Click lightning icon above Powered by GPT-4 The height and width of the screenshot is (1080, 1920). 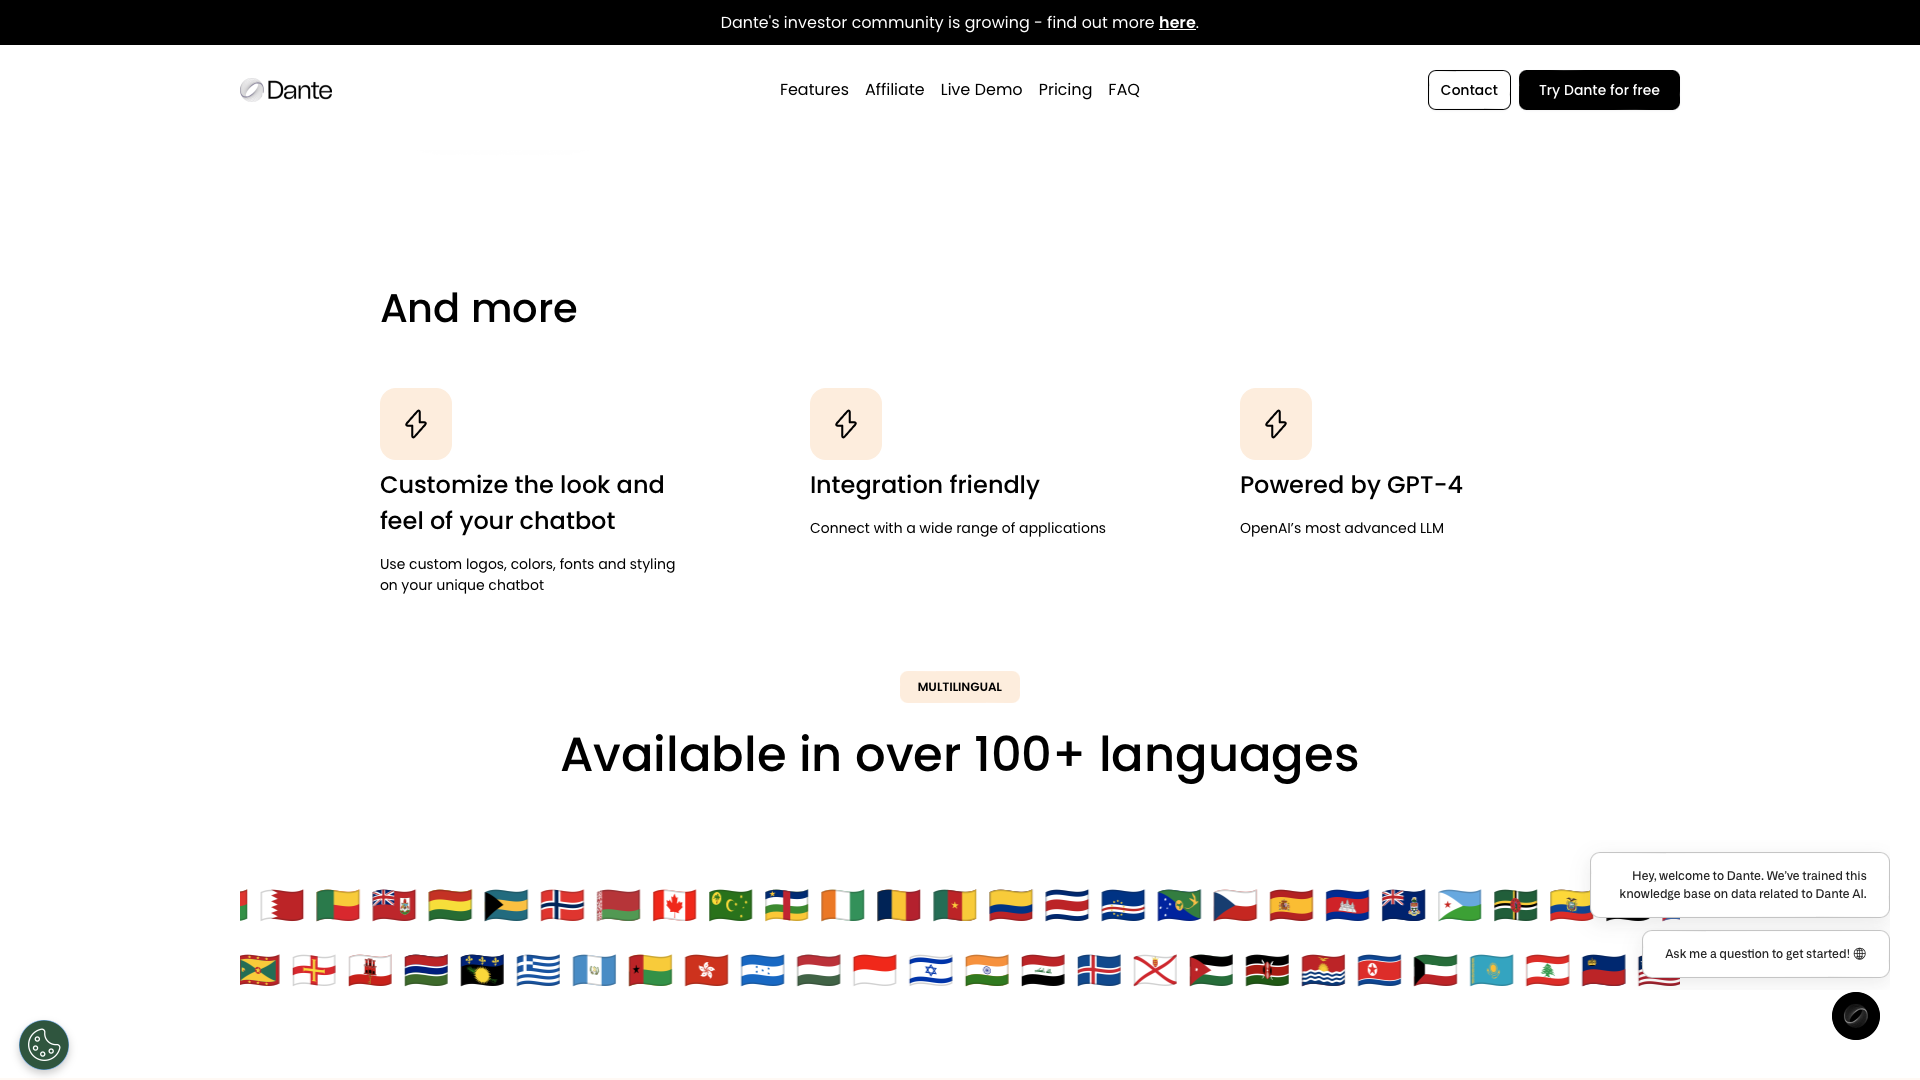click(1276, 424)
